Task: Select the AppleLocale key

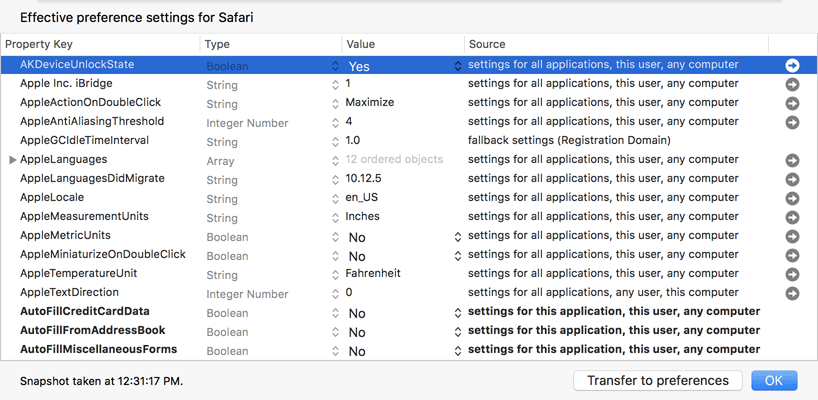Action: click(52, 198)
